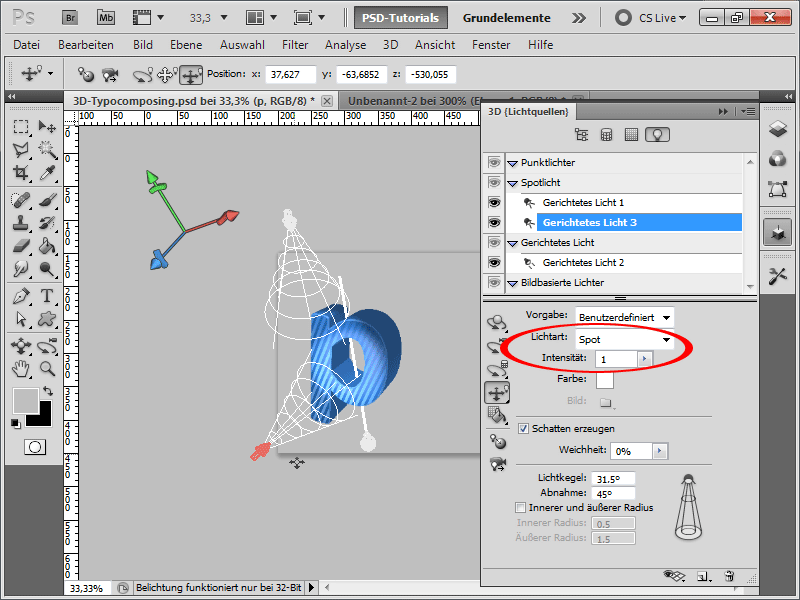Select the Clone Stamp tool

[20, 223]
